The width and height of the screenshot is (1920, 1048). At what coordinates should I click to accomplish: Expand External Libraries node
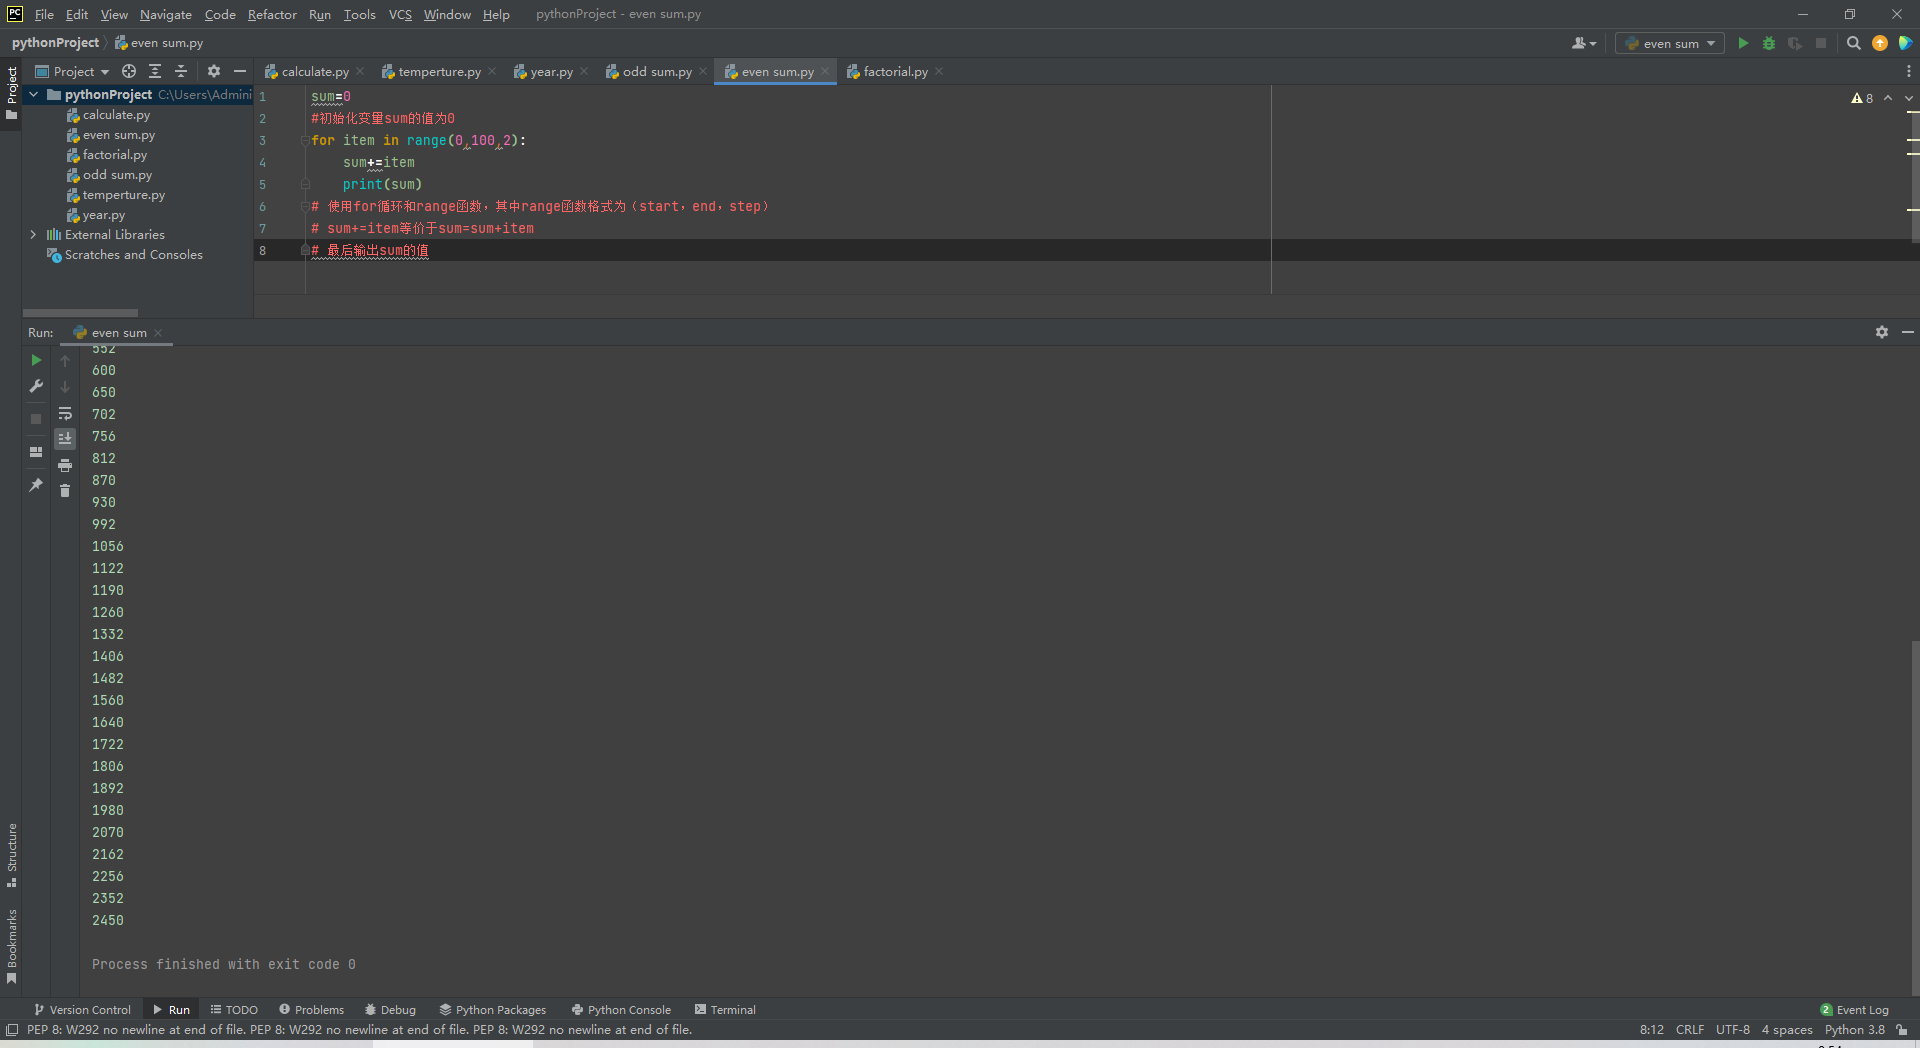pyautogui.click(x=34, y=235)
